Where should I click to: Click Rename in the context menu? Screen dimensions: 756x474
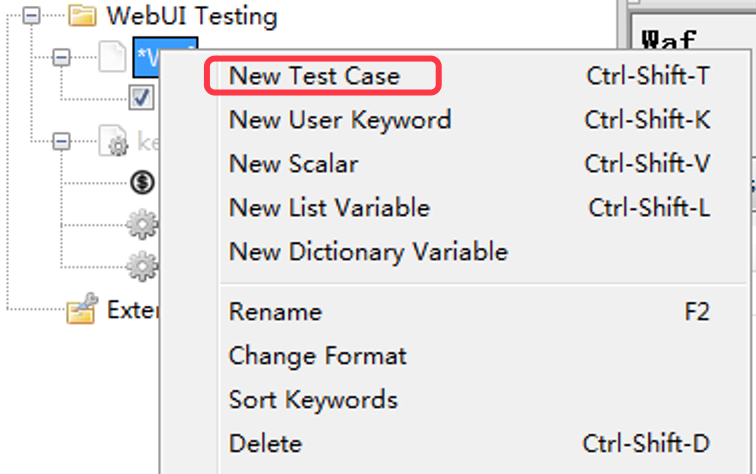click(275, 312)
